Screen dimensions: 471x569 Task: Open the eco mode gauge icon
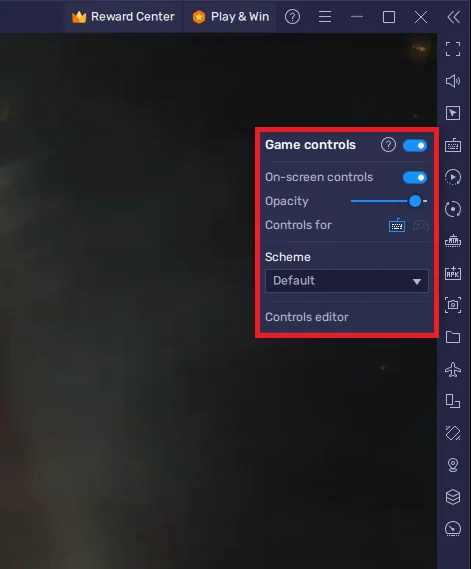tap(453, 529)
